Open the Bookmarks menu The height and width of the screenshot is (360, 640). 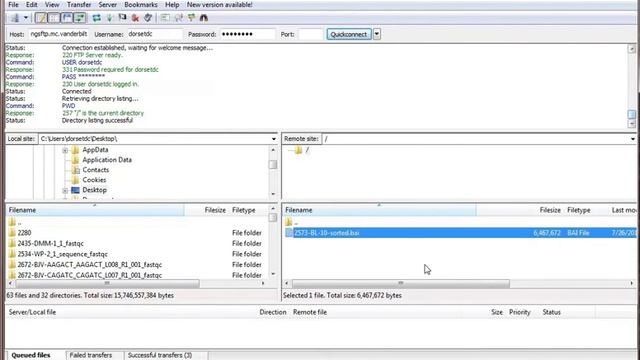tap(141, 5)
